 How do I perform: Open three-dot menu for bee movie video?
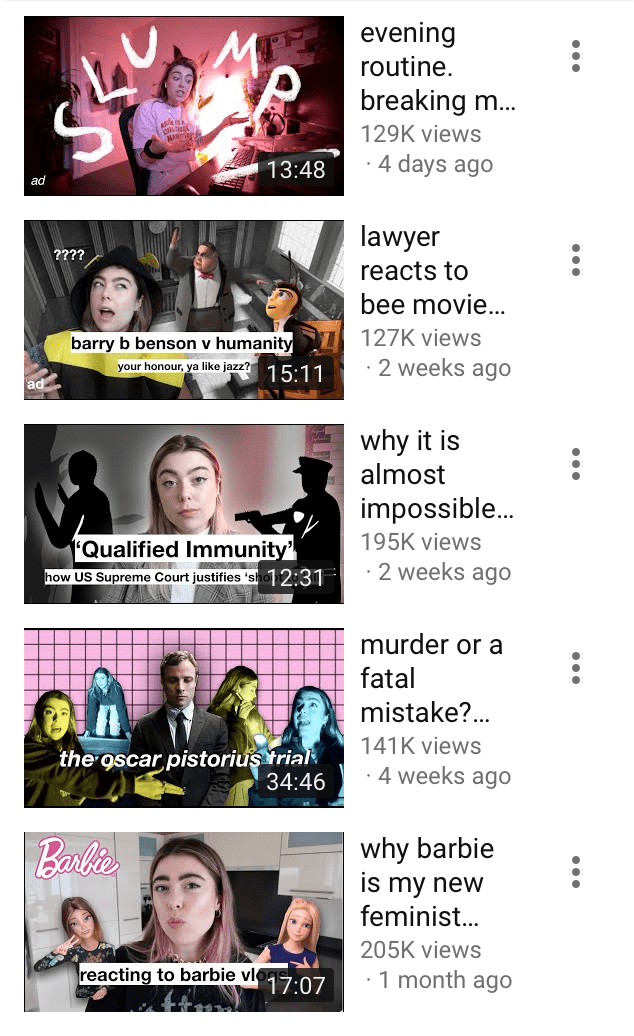coord(576,260)
